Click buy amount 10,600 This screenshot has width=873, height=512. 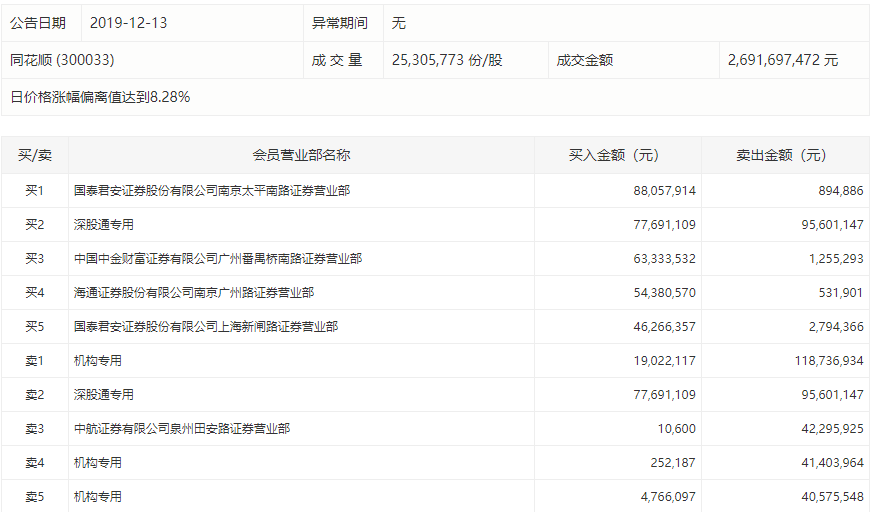[x=676, y=429]
